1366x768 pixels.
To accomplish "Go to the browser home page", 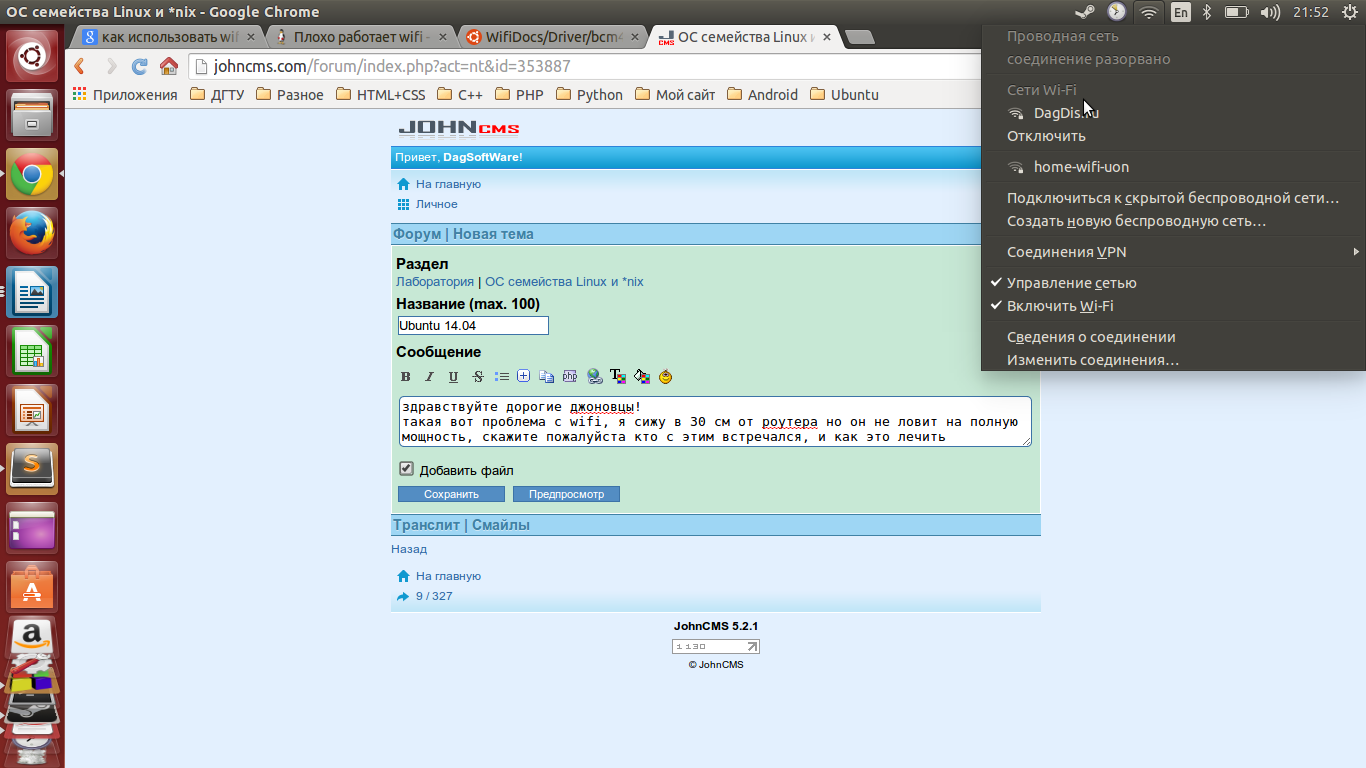I will pyautogui.click(x=169, y=67).
